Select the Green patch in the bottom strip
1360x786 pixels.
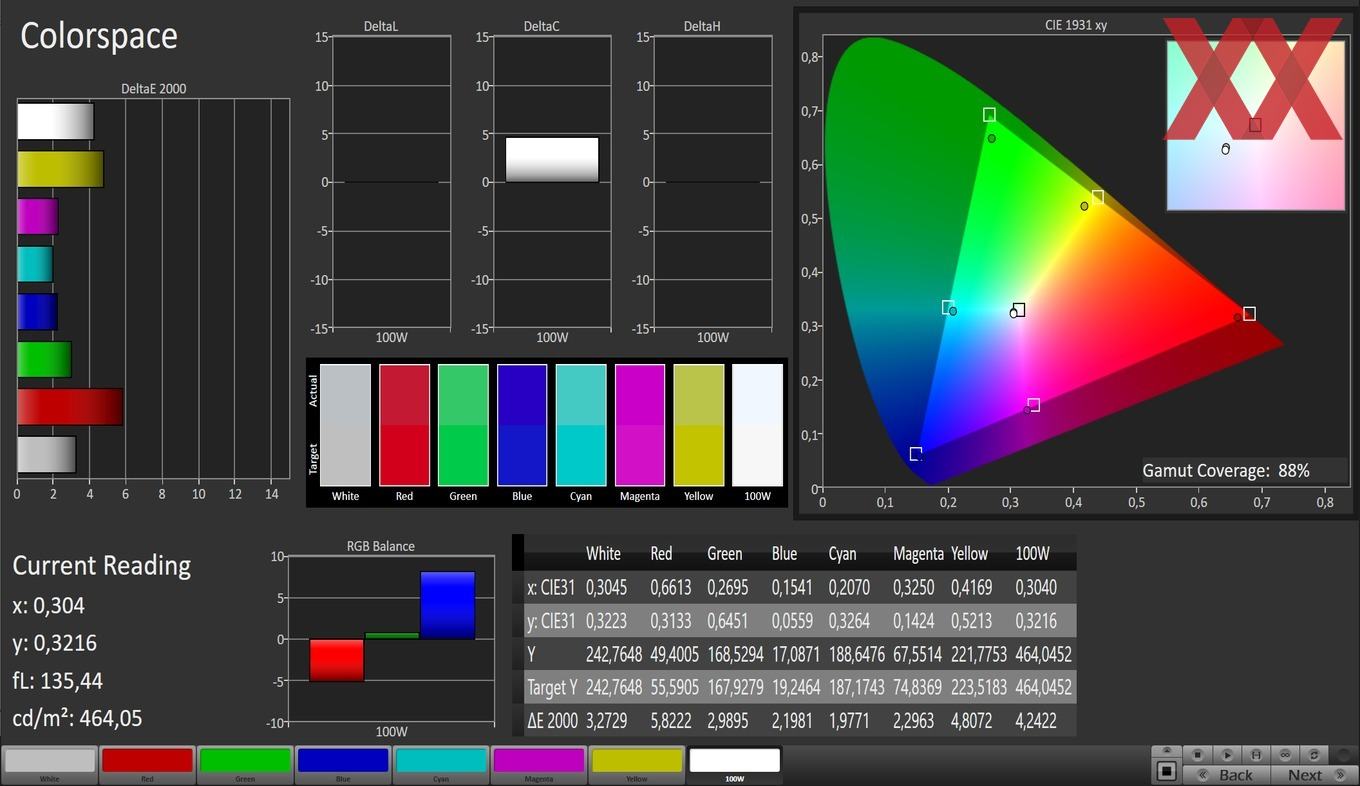coord(245,765)
